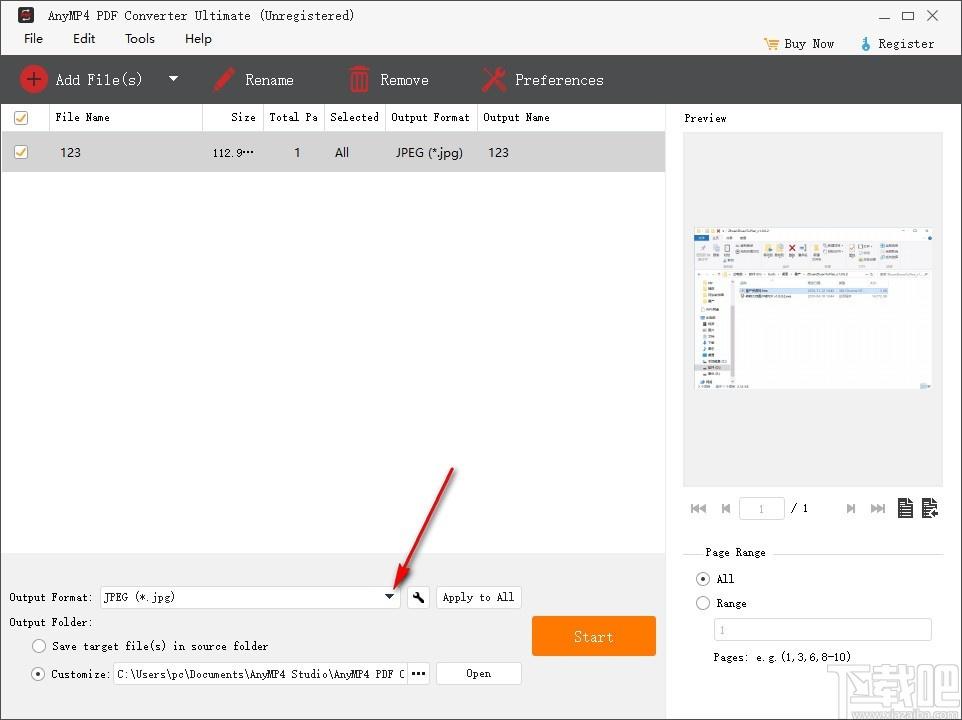Sort by File Name column header
This screenshot has width=962, height=720.
126,117
